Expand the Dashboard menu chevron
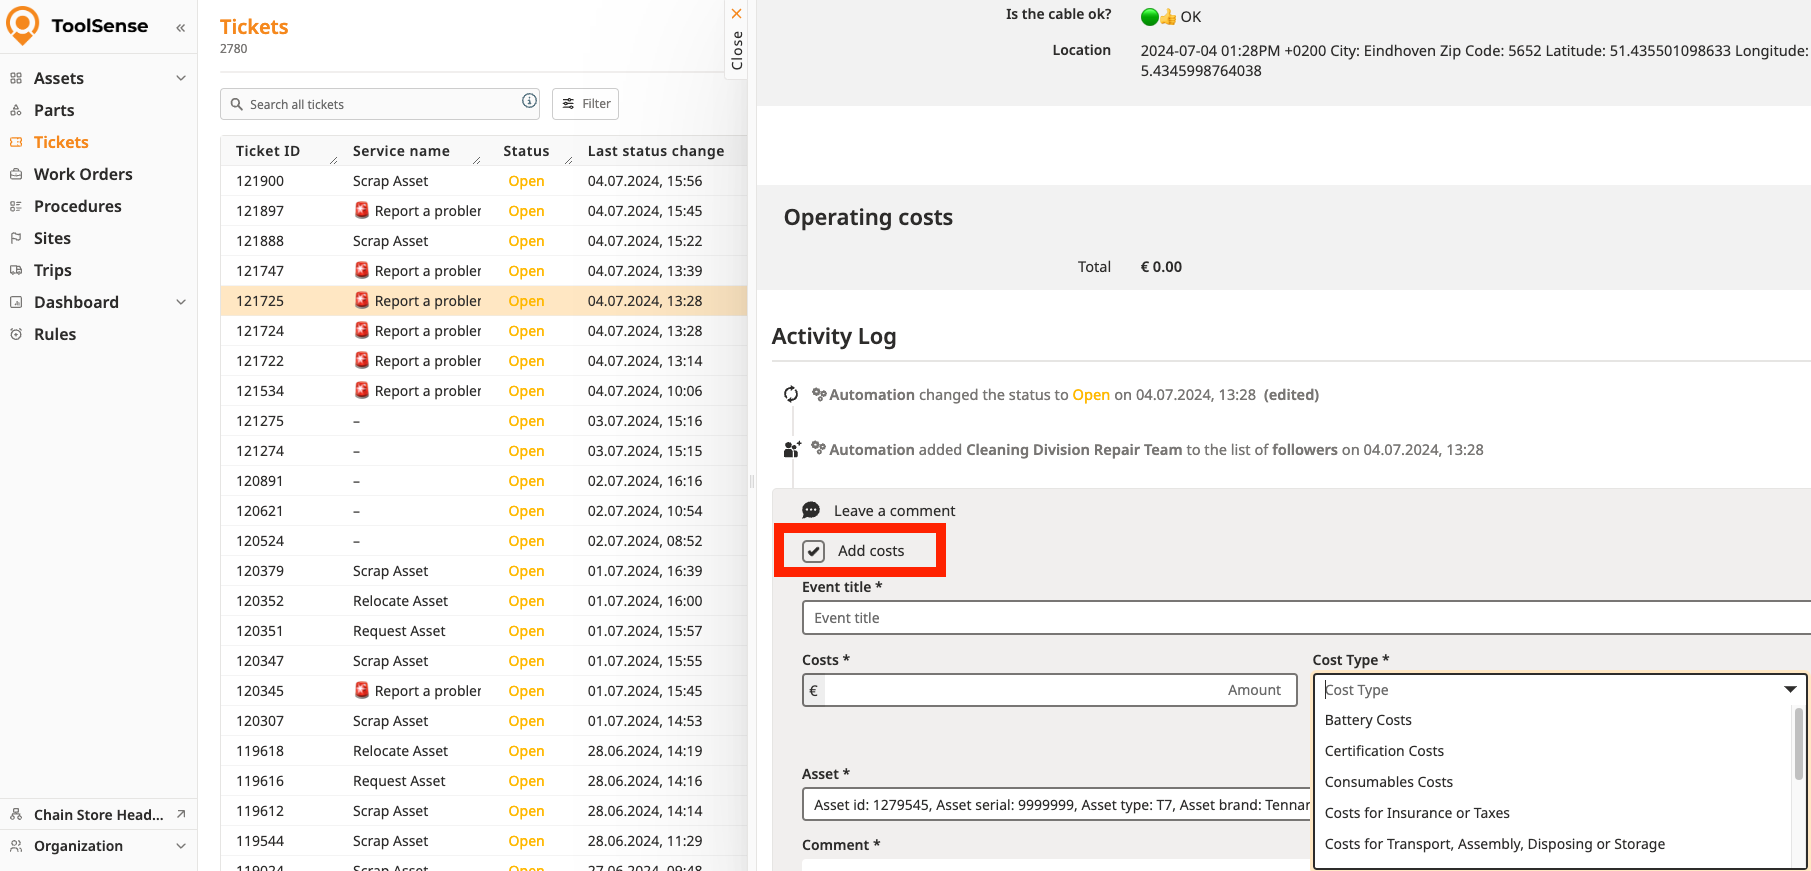The image size is (1811, 871). [181, 302]
